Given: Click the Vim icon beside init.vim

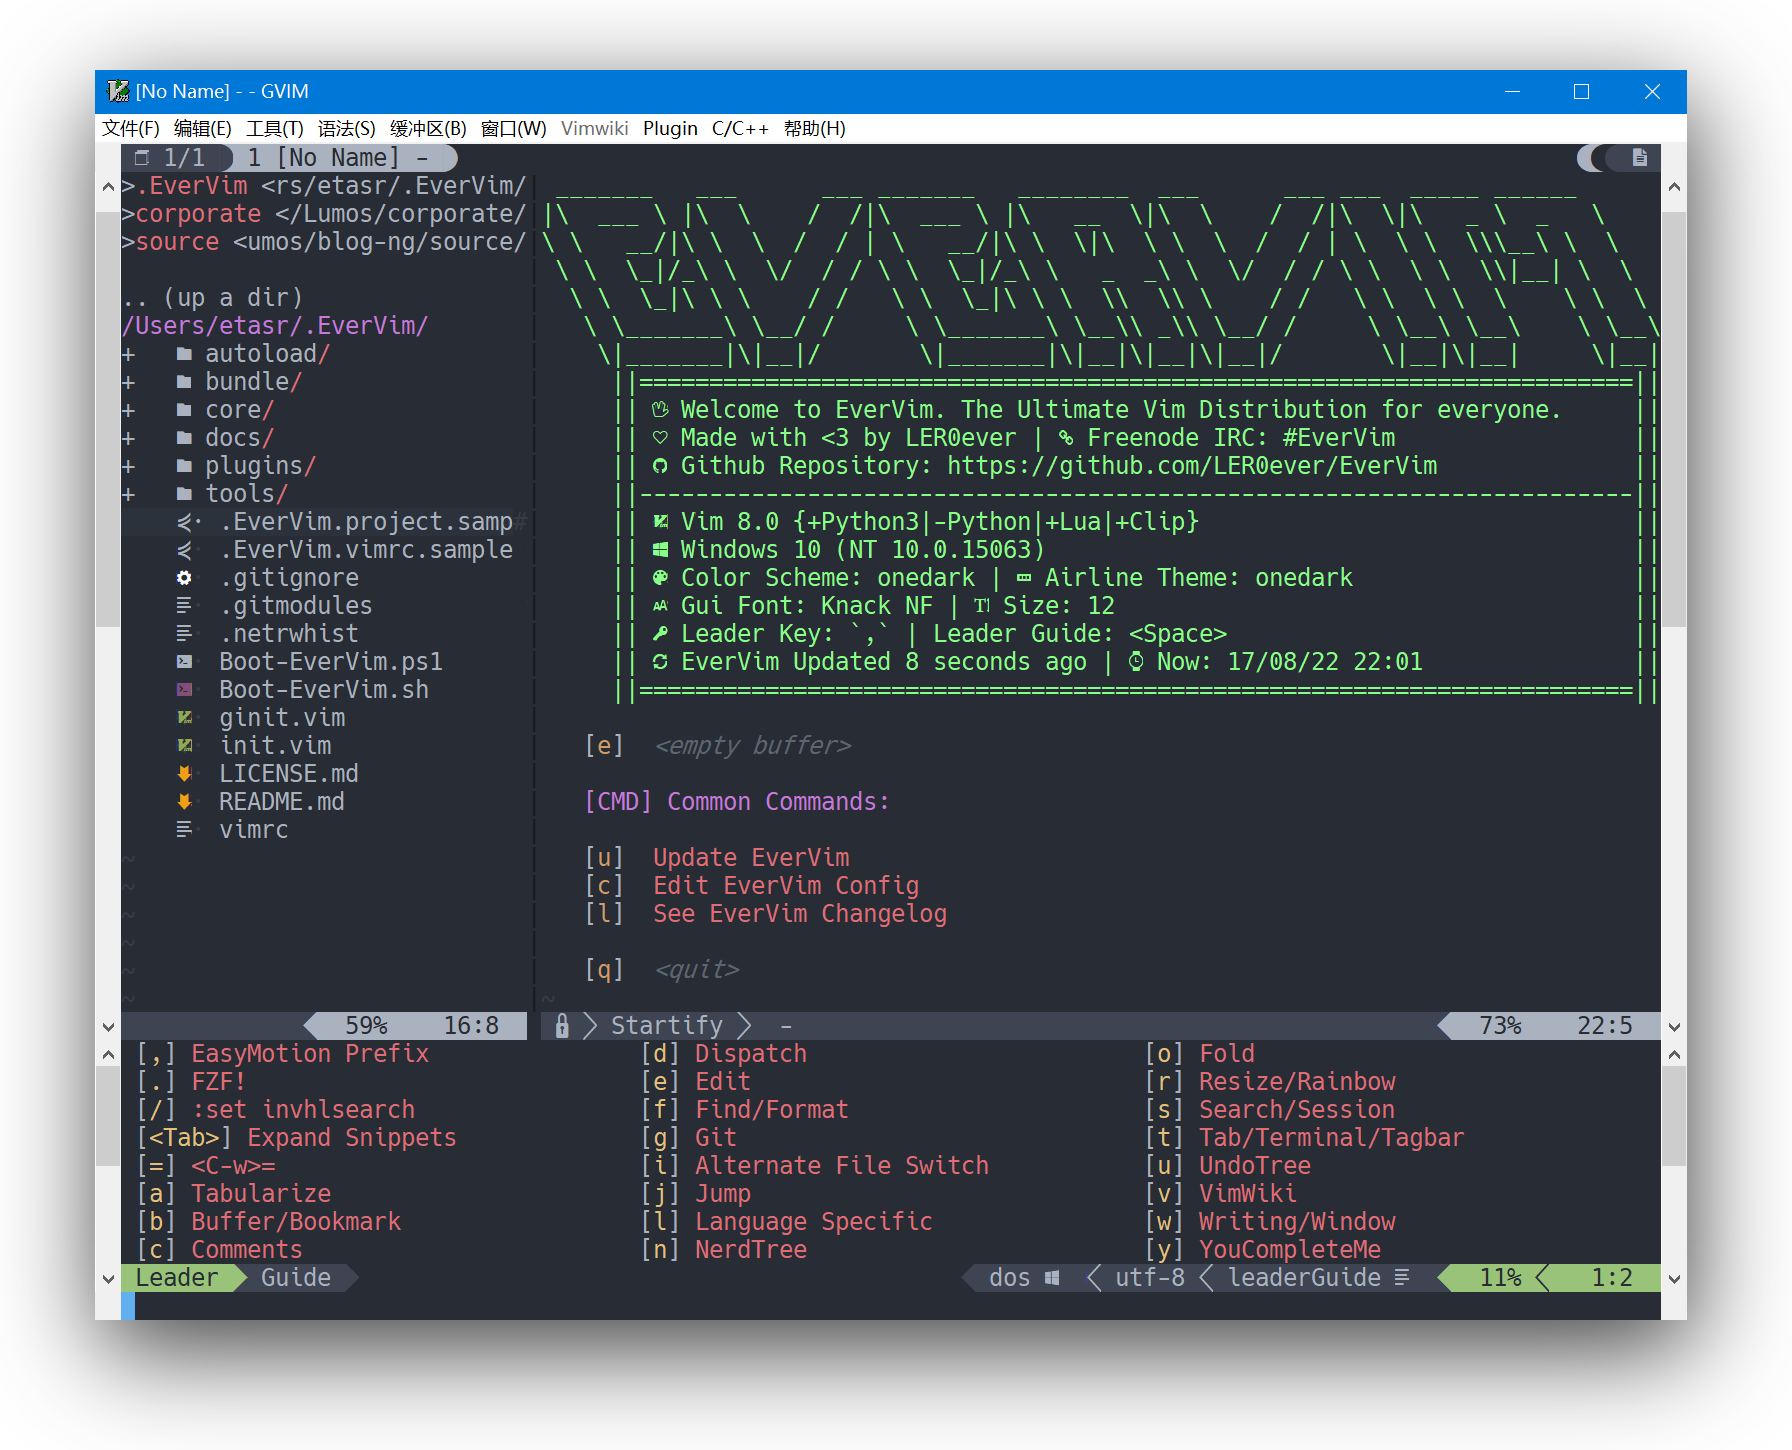Looking at the screenshot, I should (184, 746).
